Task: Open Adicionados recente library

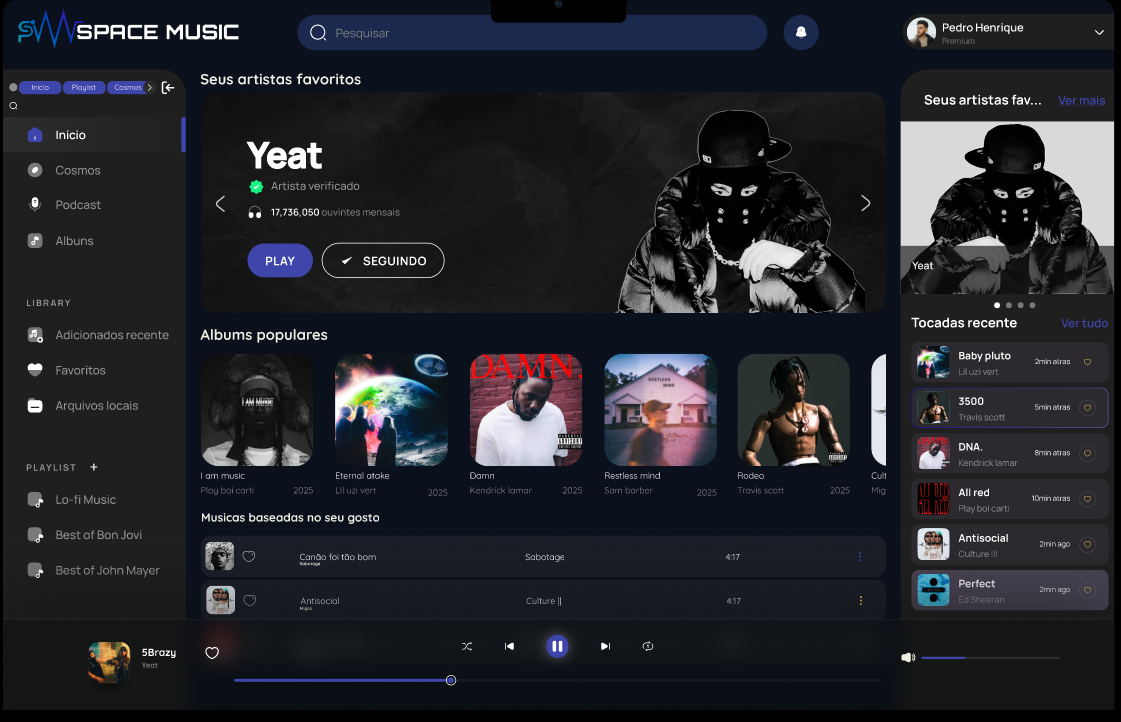Action: [98, 335]
